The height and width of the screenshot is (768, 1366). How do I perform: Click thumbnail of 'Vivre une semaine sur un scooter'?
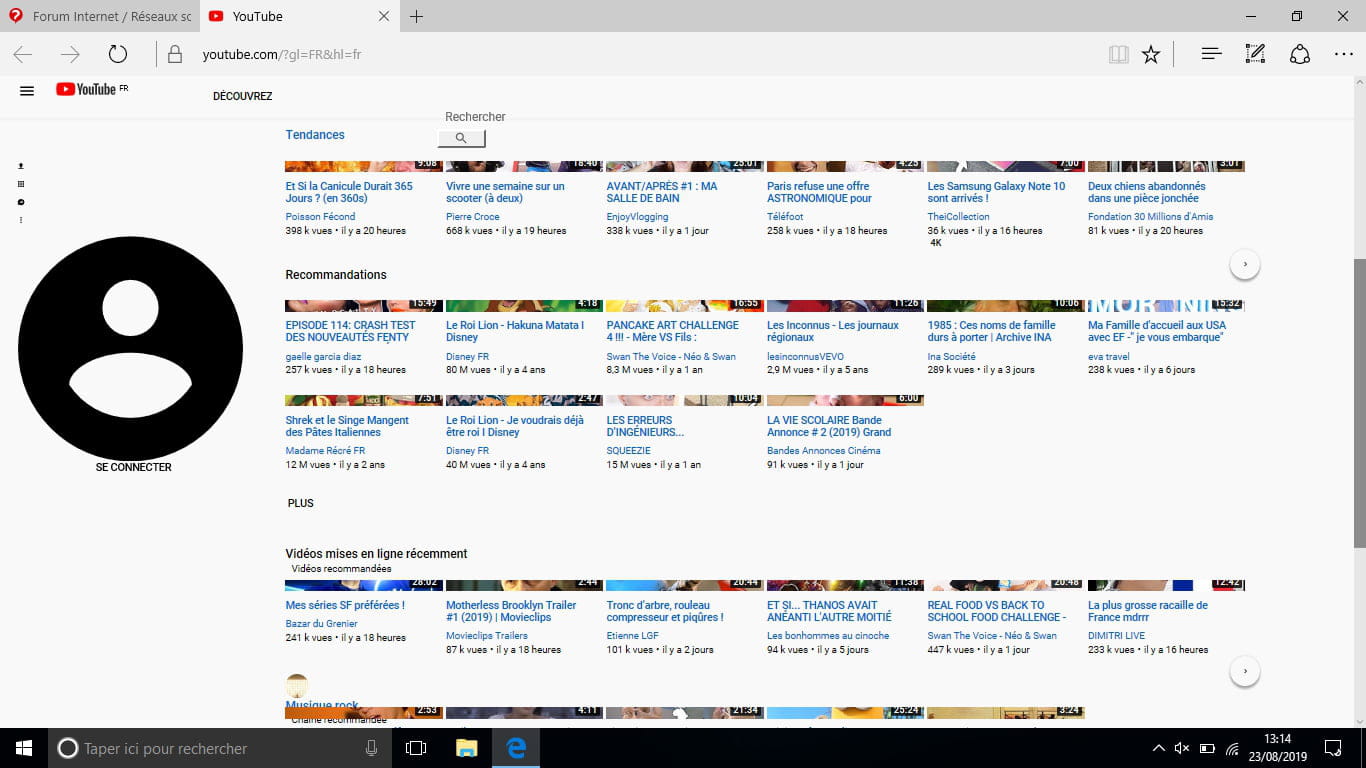[x=525, y=166]
